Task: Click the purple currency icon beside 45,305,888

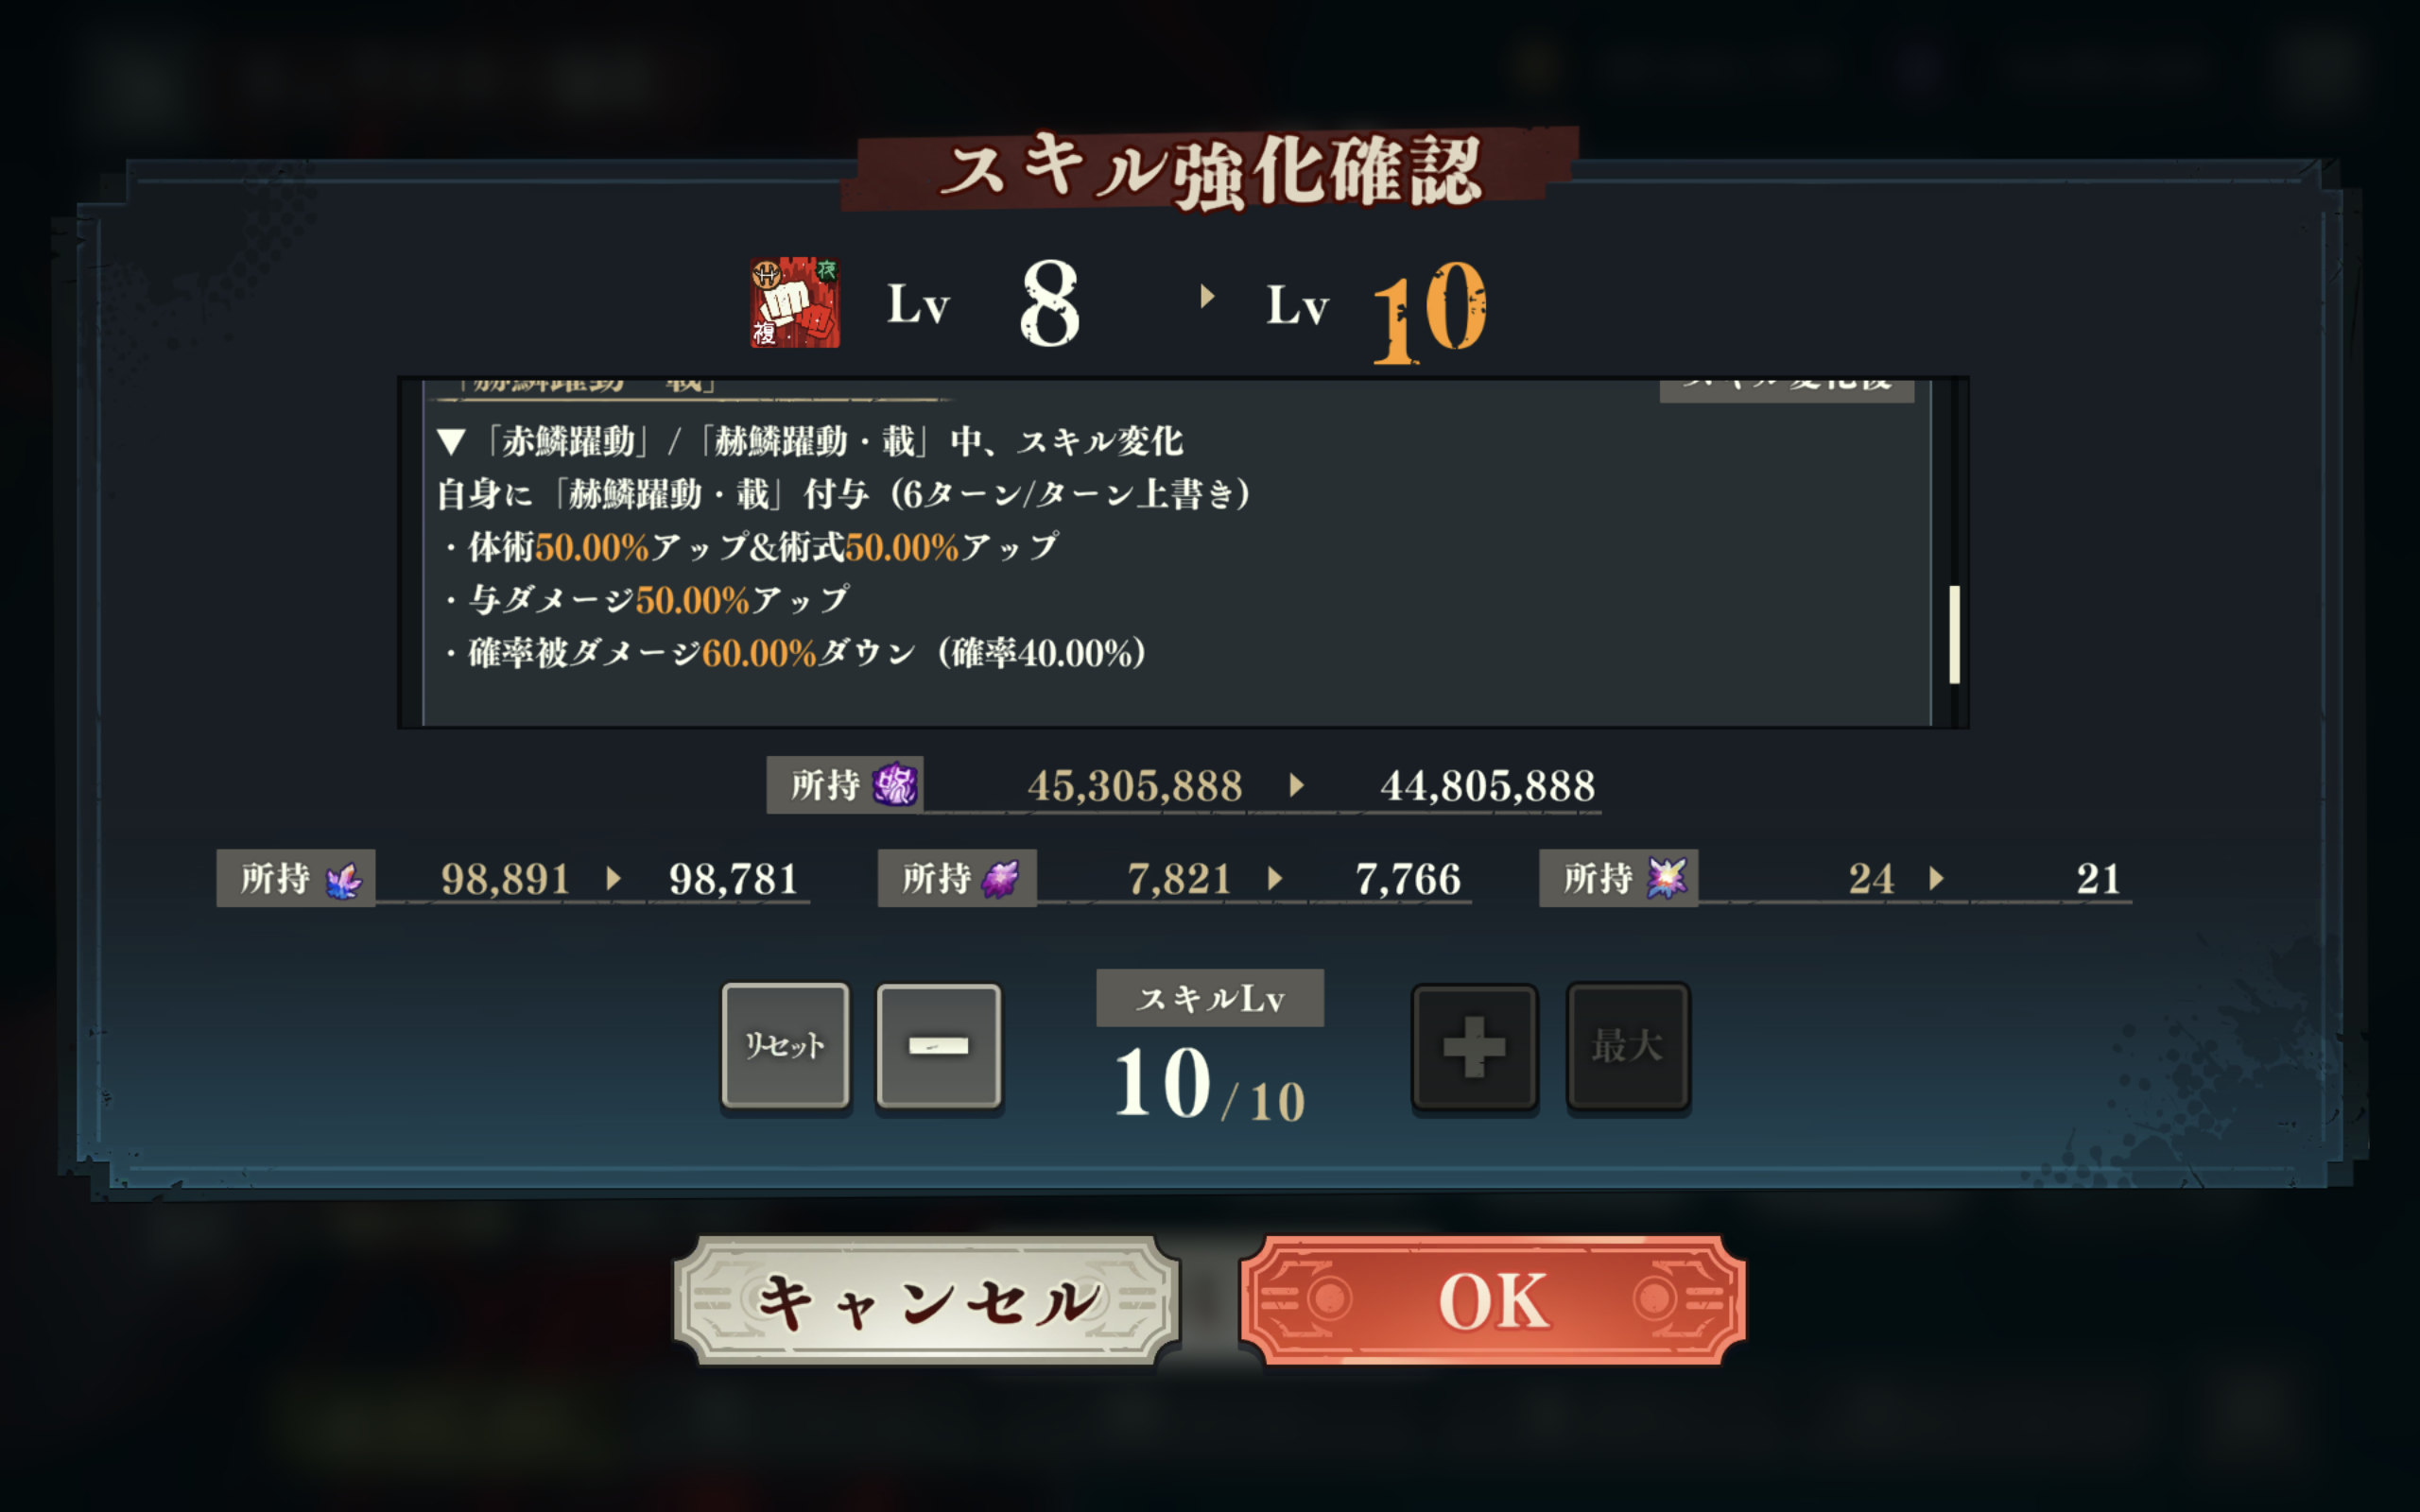Action: tap(894, 785)
